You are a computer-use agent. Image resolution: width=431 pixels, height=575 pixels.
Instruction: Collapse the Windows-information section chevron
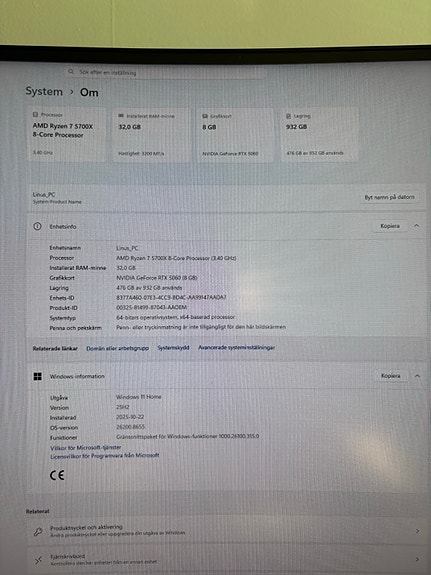pyautogui.click(x=417, y=376)
